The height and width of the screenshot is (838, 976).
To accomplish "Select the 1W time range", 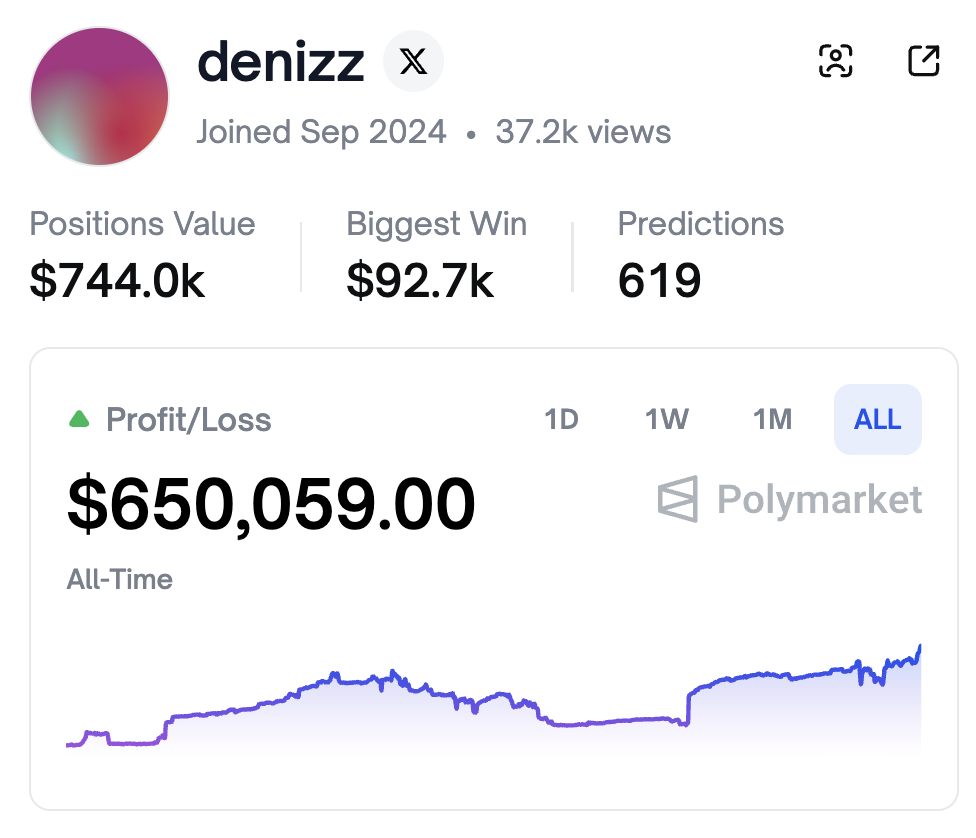I will tap(667, 419).
